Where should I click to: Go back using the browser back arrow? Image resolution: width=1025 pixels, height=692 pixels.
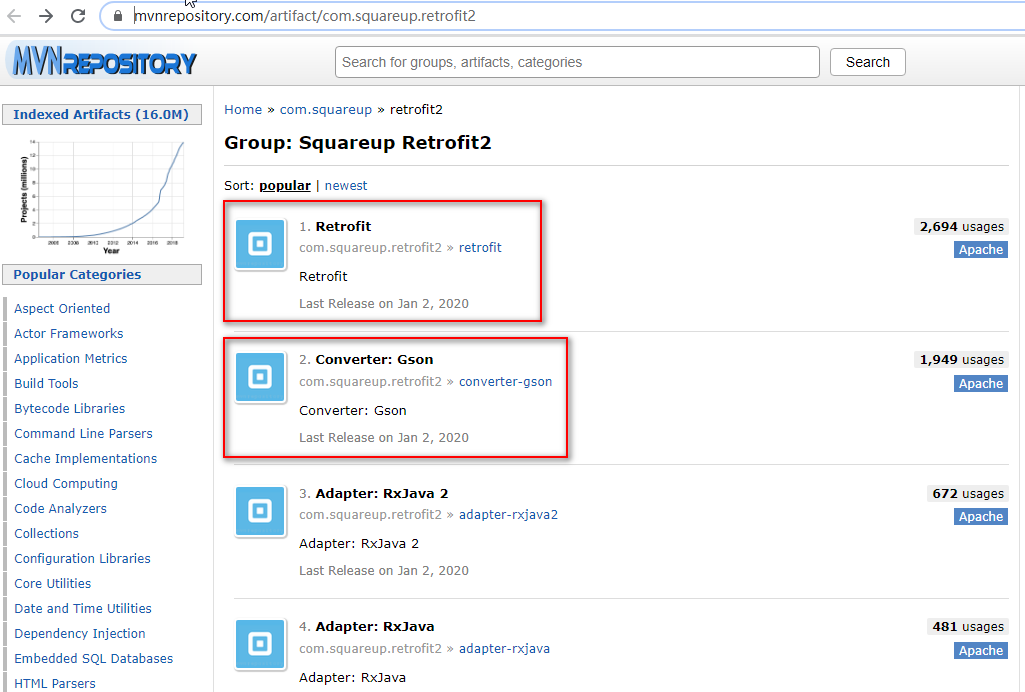click(x=14, y=16)
